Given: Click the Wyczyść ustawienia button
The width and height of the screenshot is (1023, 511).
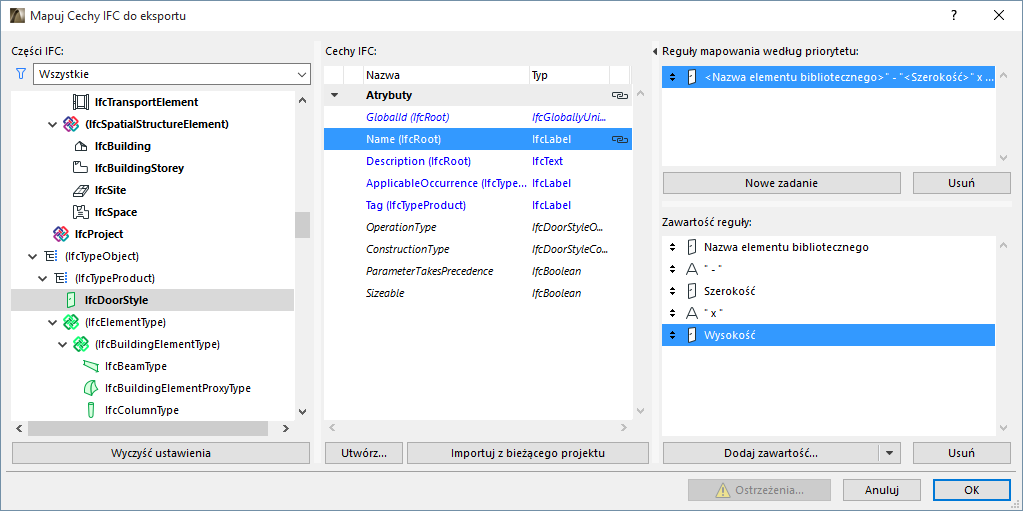Looking at the screenshot, I should [160, 453].
